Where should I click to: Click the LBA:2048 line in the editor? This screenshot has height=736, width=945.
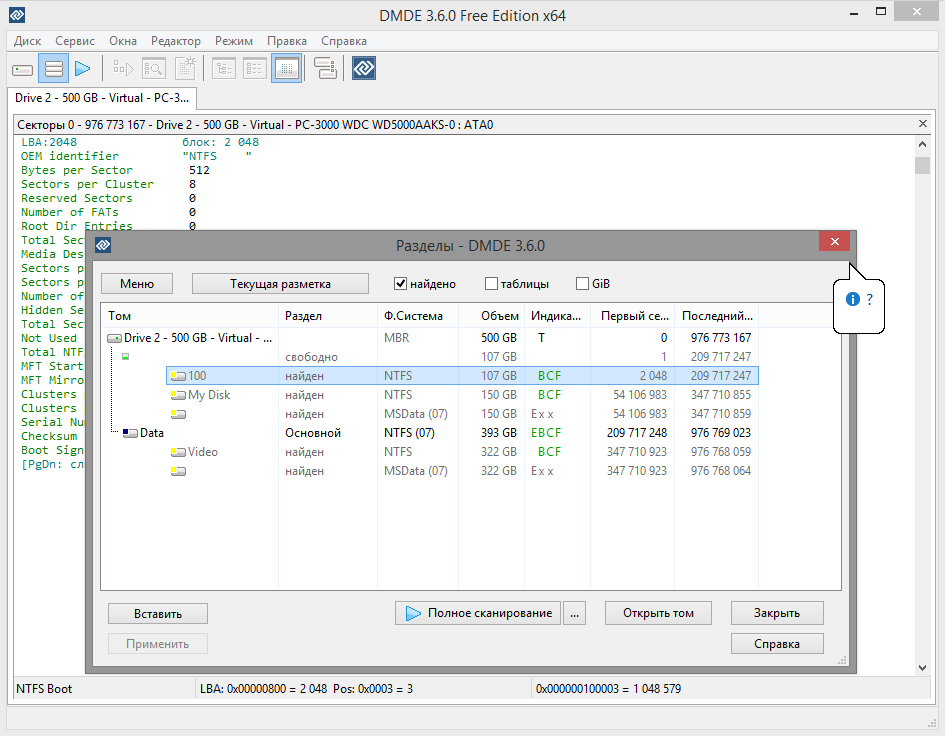click(x=49, y=142)
